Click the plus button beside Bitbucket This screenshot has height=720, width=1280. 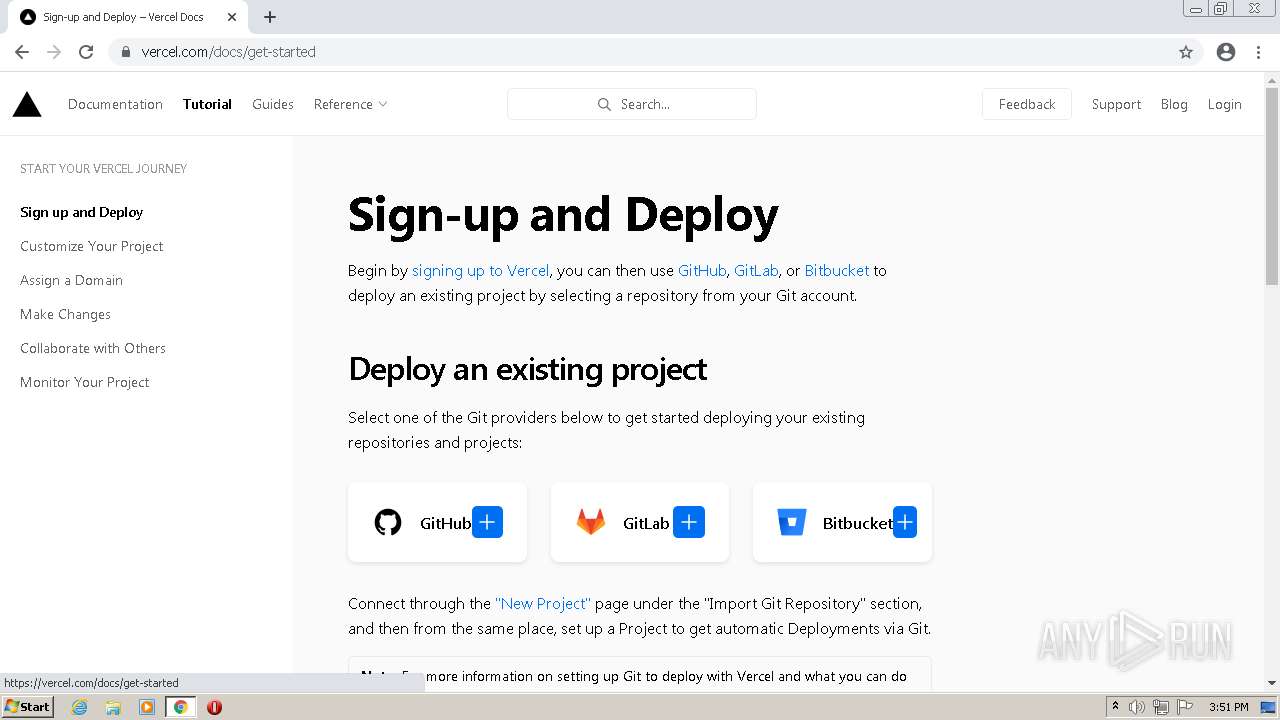tap(905, 522)
